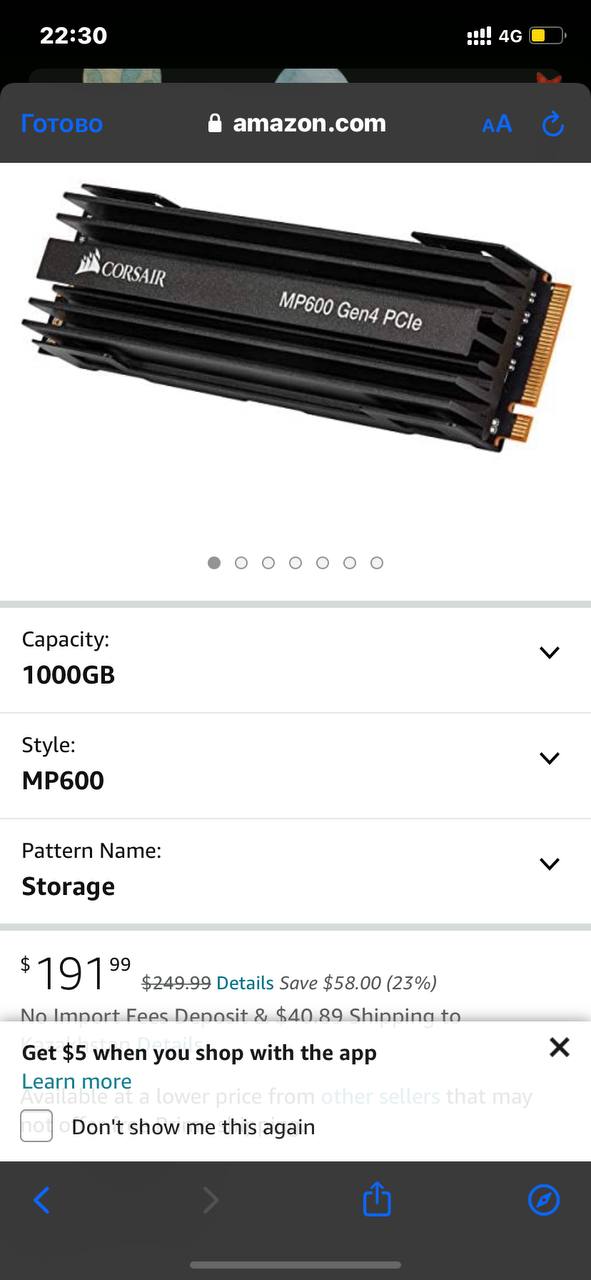Open the Pattern Name Storage dropdown
The width and height of the screenshot is (591, 1280).
pos(295,871)
